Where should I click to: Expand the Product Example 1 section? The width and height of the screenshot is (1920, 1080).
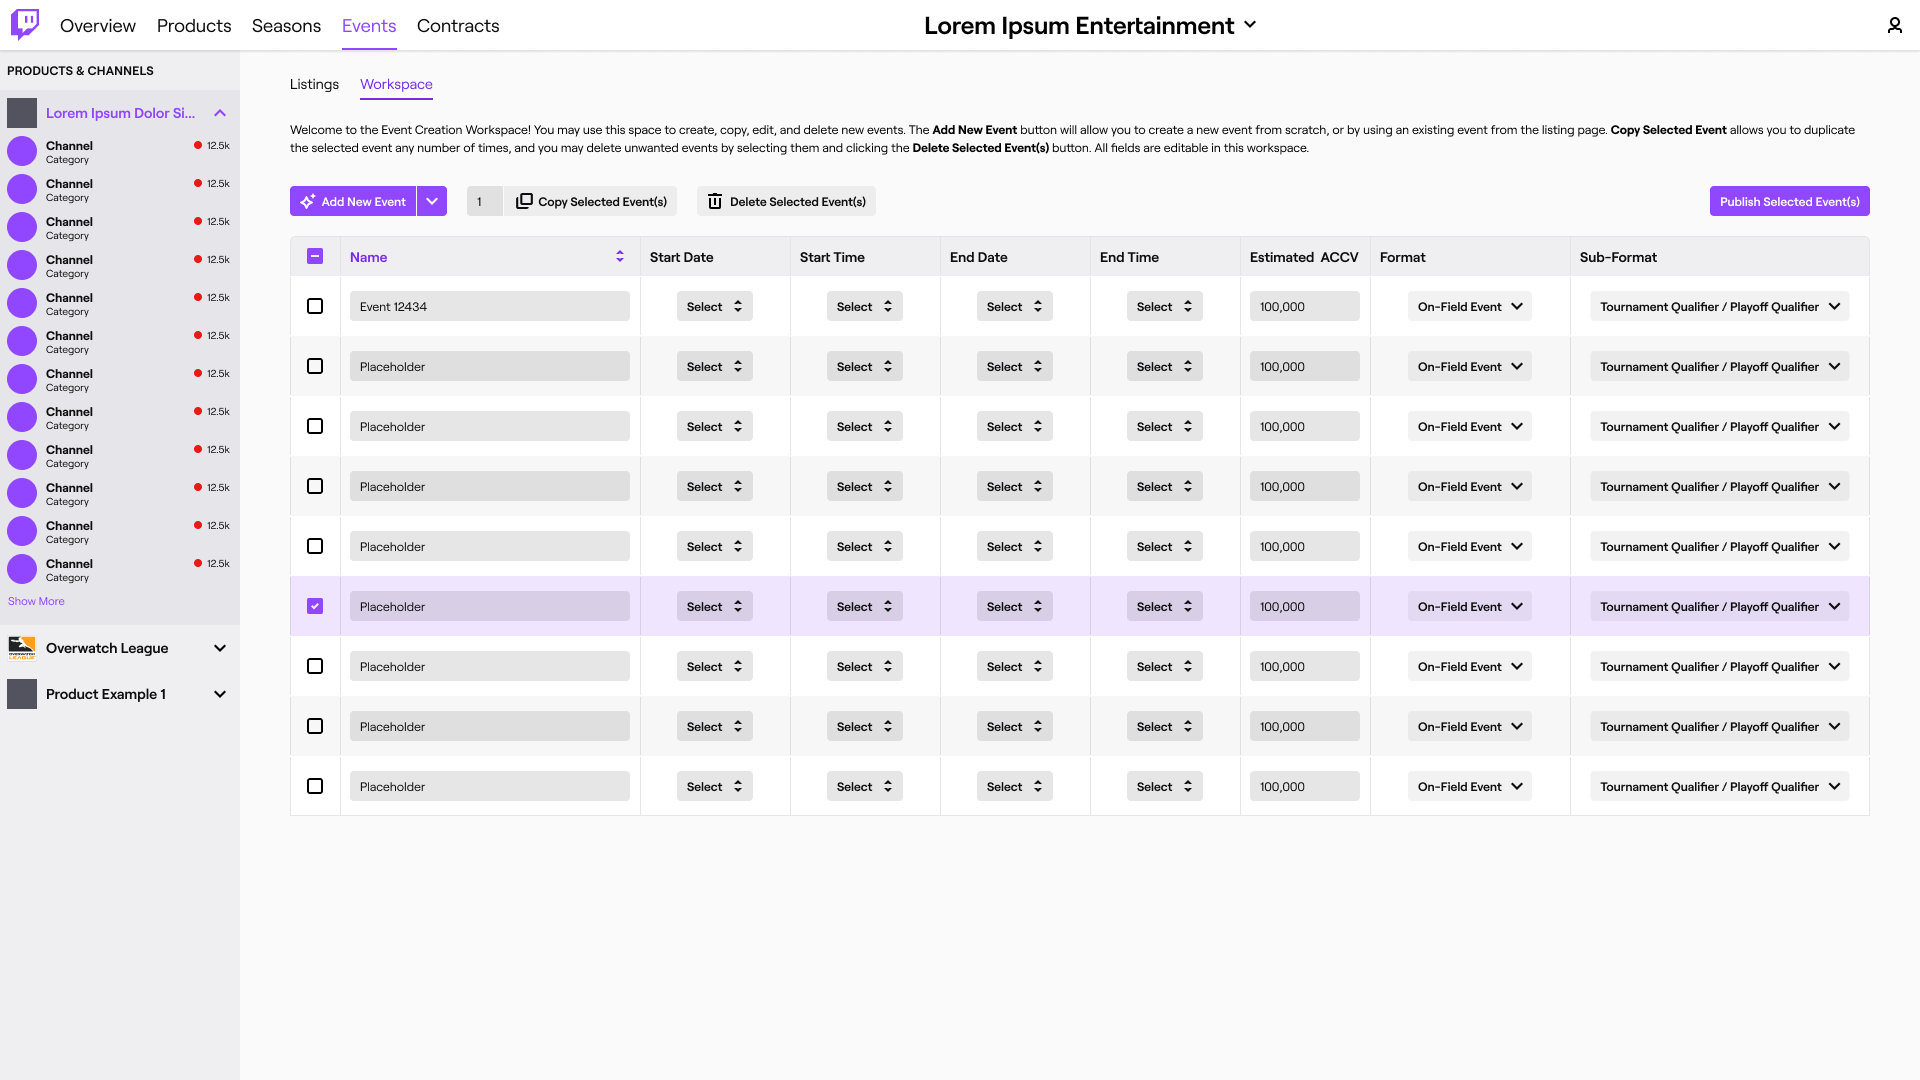coord(220,694)
